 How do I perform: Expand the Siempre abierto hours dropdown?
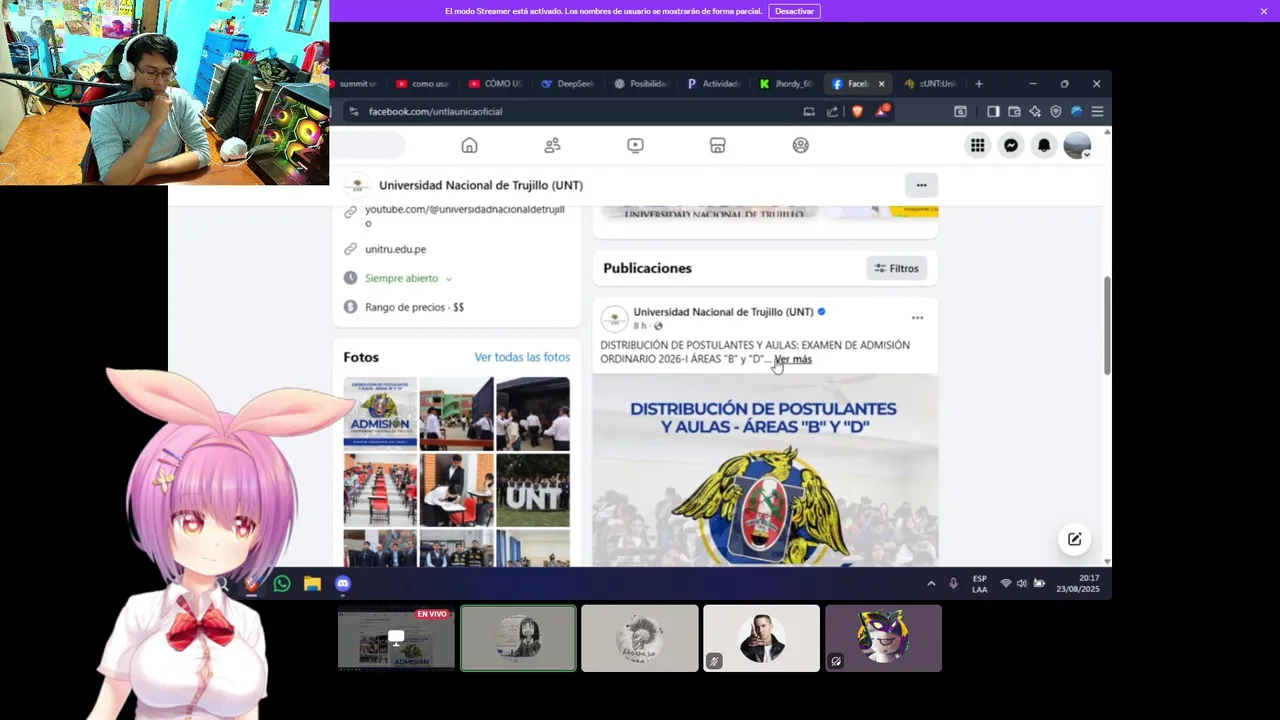448,279
